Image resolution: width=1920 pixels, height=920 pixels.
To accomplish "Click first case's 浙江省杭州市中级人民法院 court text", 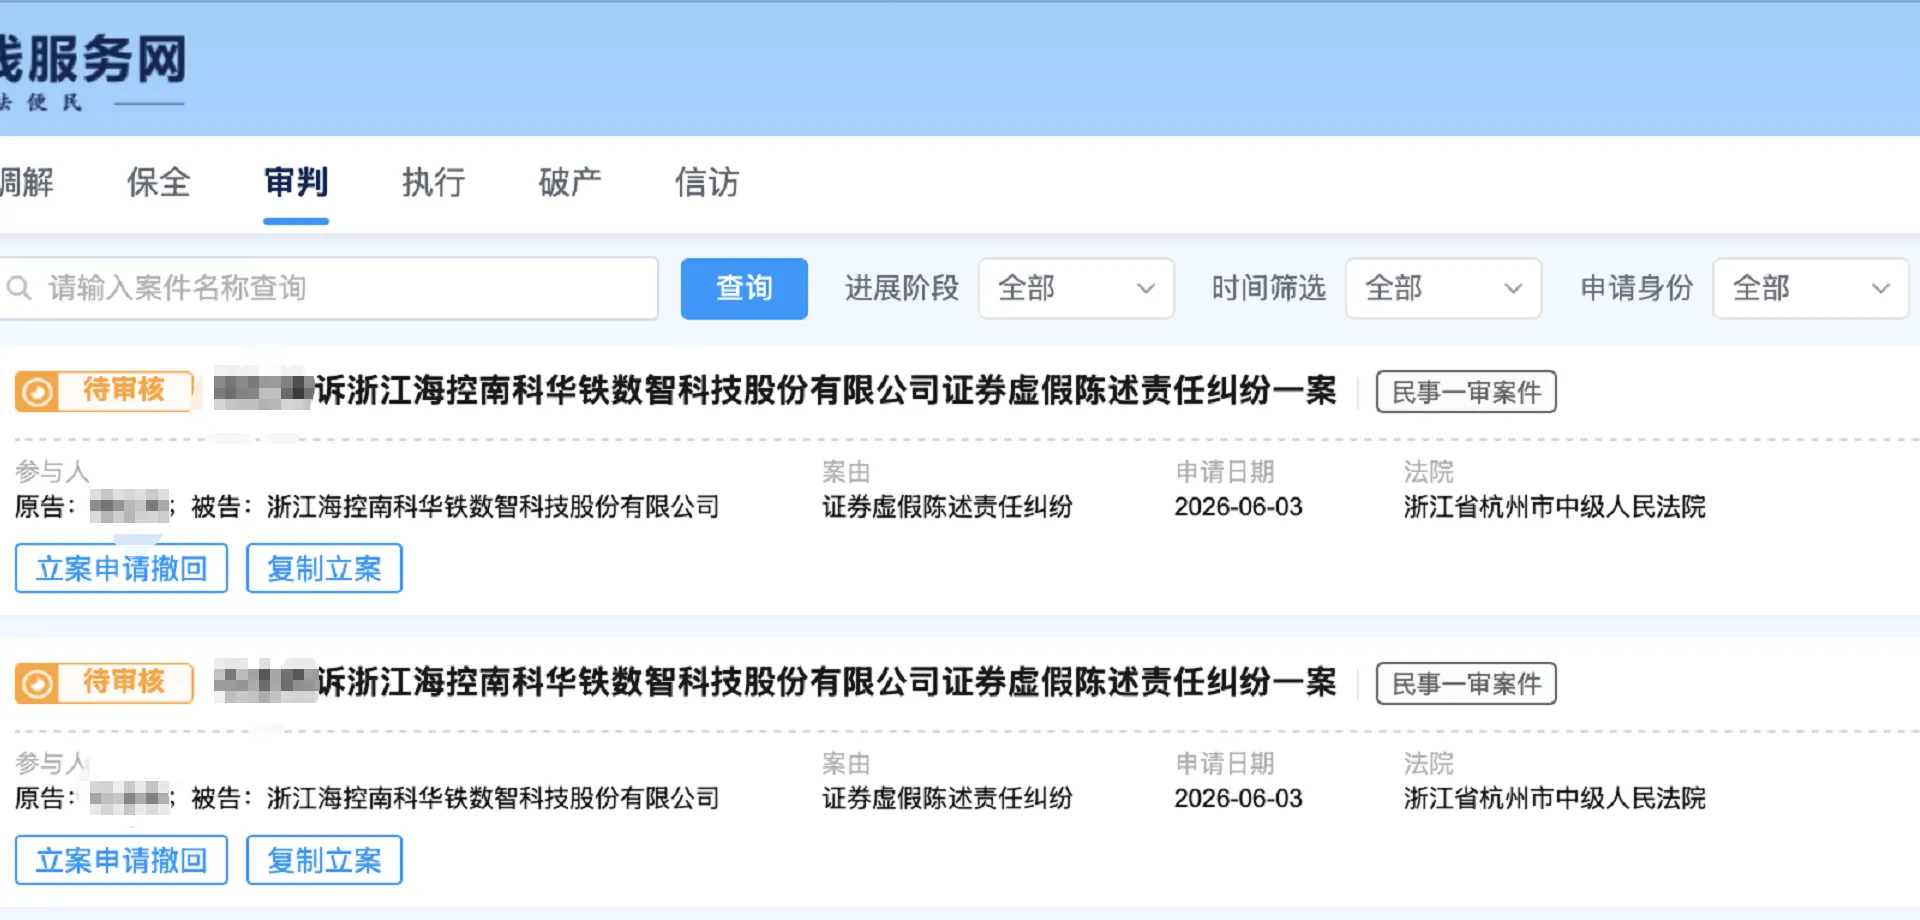I will coord(1554,507).
